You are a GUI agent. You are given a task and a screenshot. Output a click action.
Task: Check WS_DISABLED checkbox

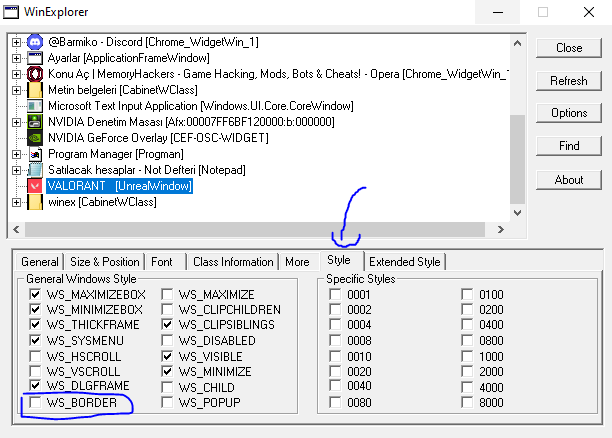pyautogui.click(x=167, y=340)
